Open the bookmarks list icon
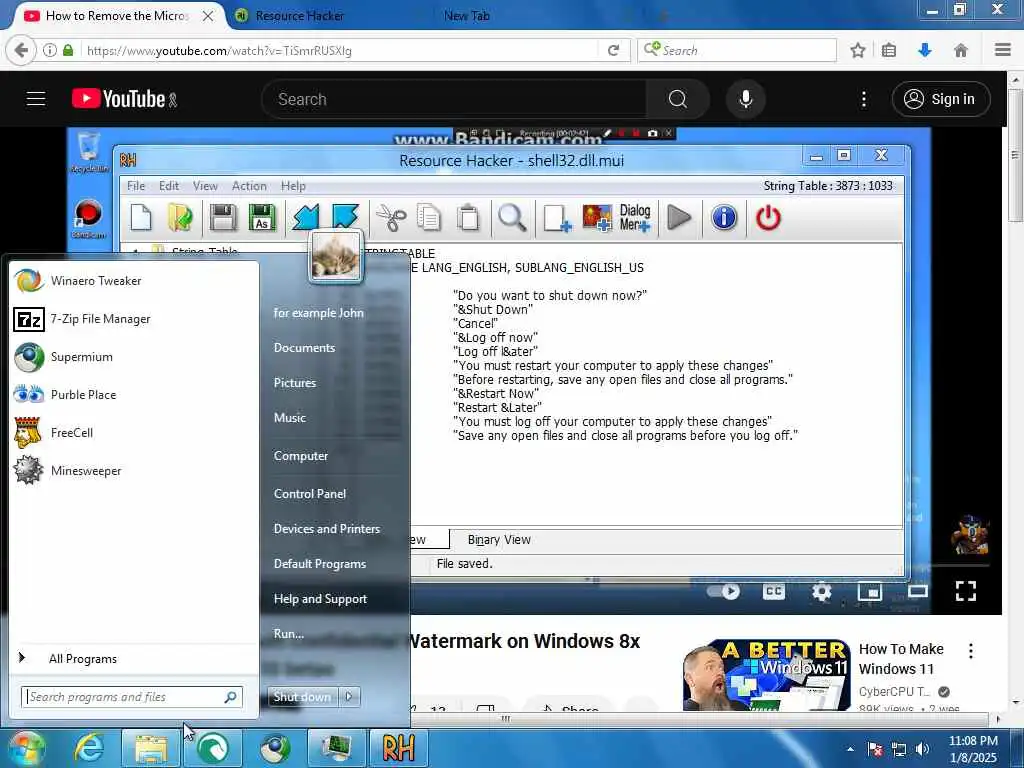Screen dimensions: 1024x768 tap(889, 50)
